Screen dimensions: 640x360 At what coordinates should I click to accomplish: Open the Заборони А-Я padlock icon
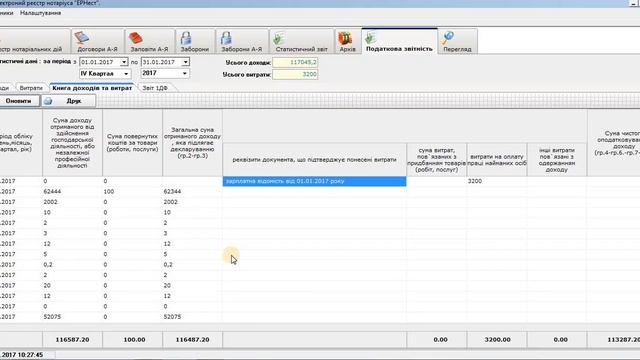tap(226, 38)
